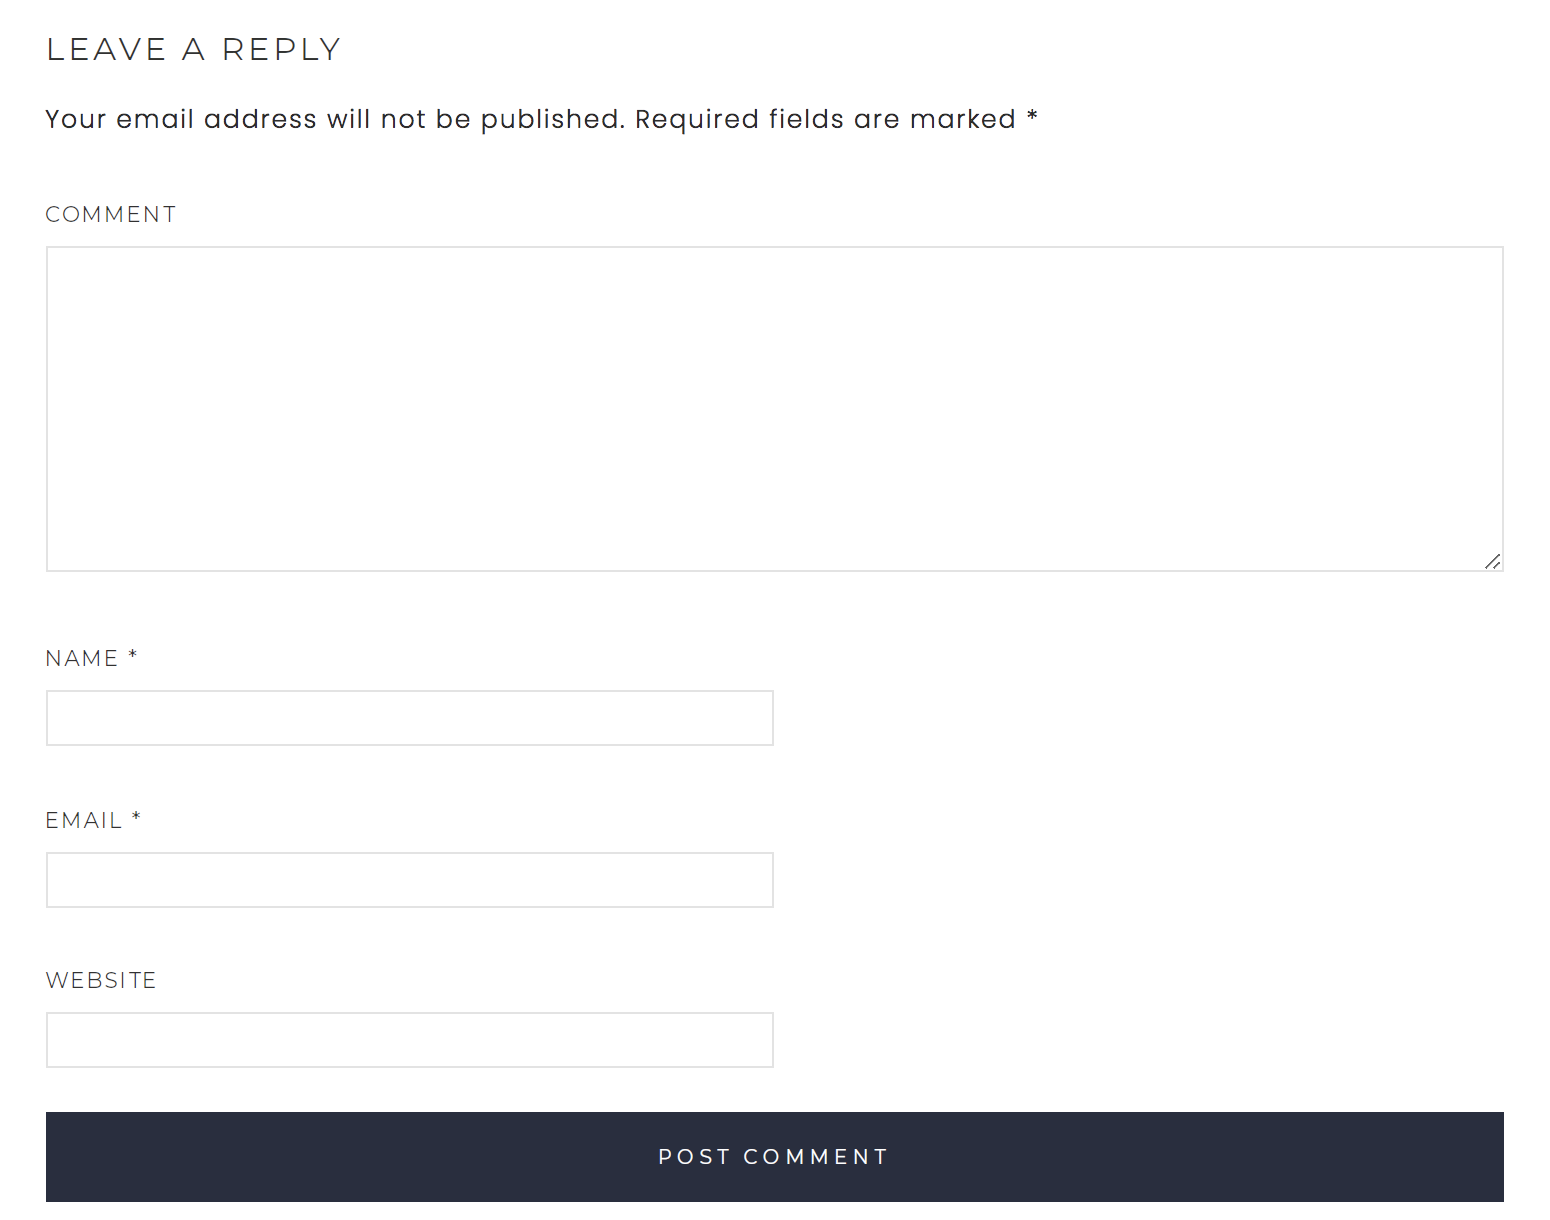Click the required fields notice text
This screenshot has height=1220, width=1550.
coord(540,119)
